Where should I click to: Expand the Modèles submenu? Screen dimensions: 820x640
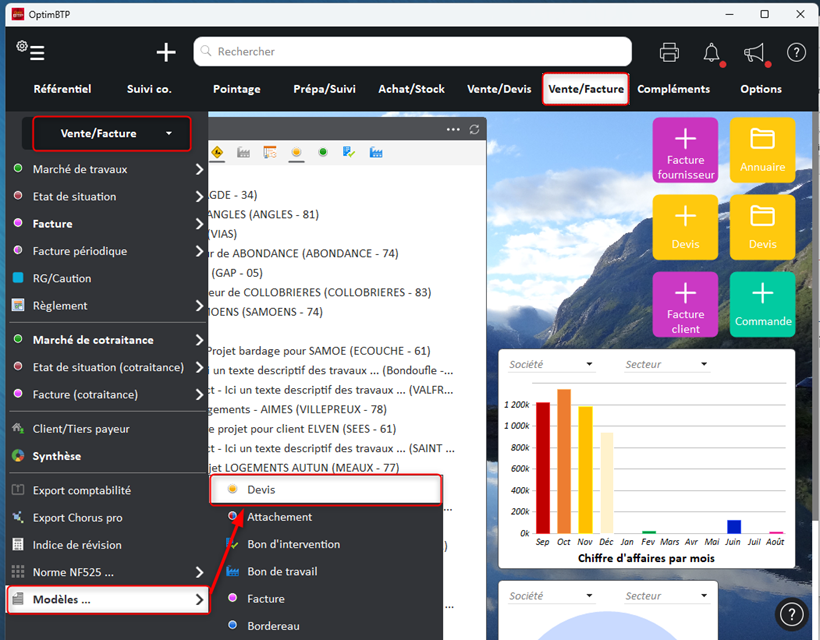click(x=107, y=600)
